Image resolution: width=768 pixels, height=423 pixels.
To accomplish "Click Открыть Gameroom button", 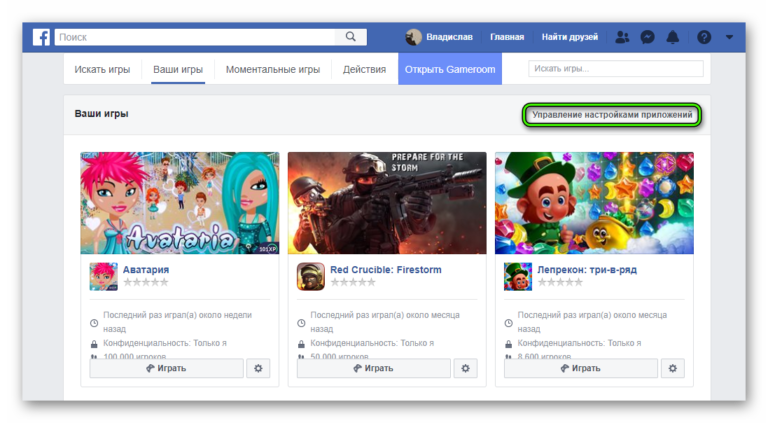I will [452, 70].
